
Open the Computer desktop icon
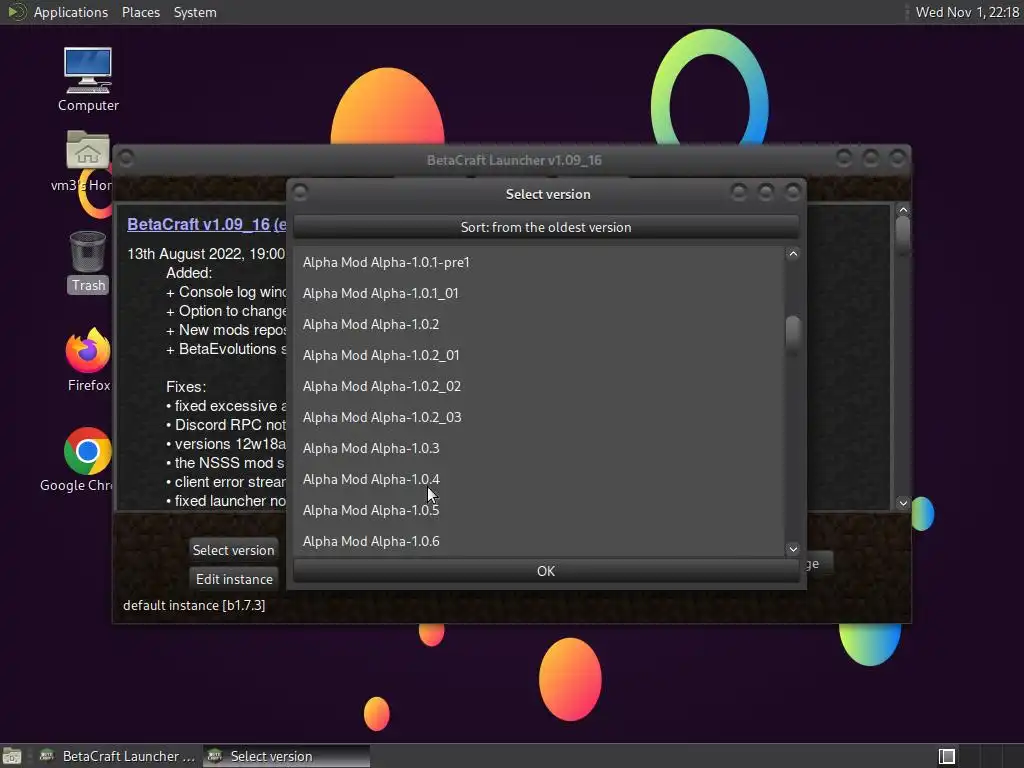click(x=88, y=79)
